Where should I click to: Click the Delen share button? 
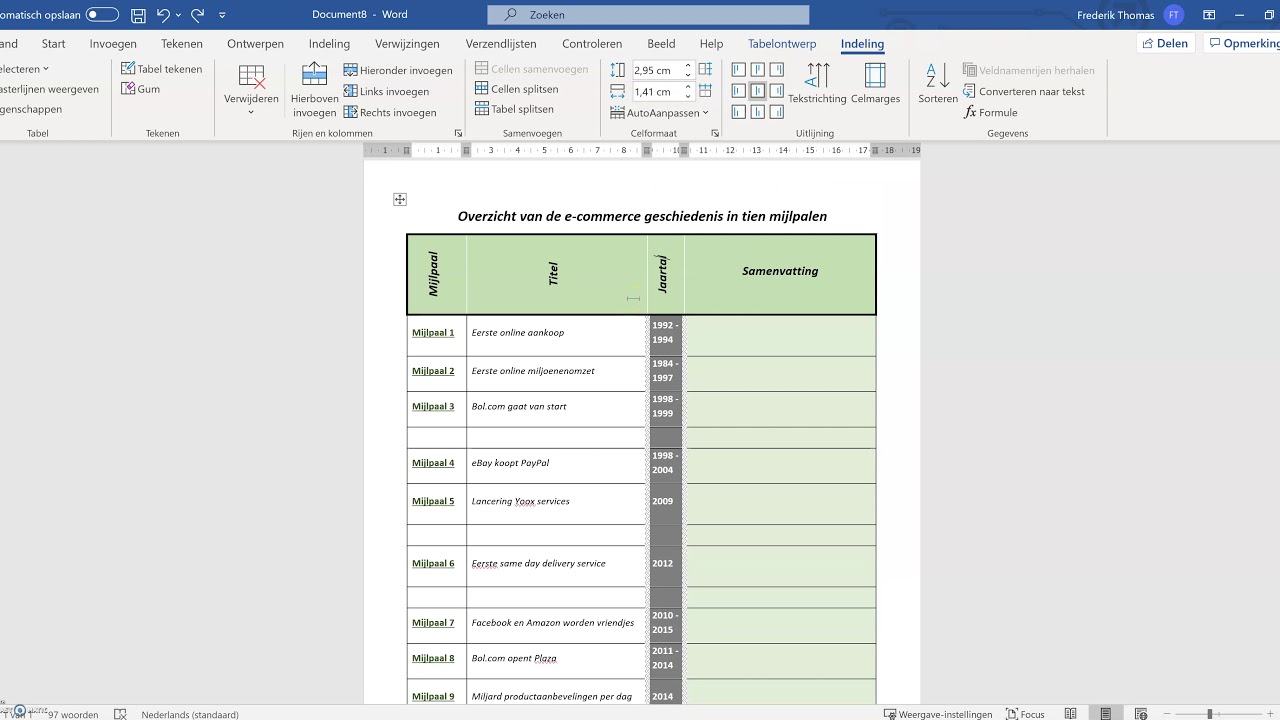(1166, 44)
